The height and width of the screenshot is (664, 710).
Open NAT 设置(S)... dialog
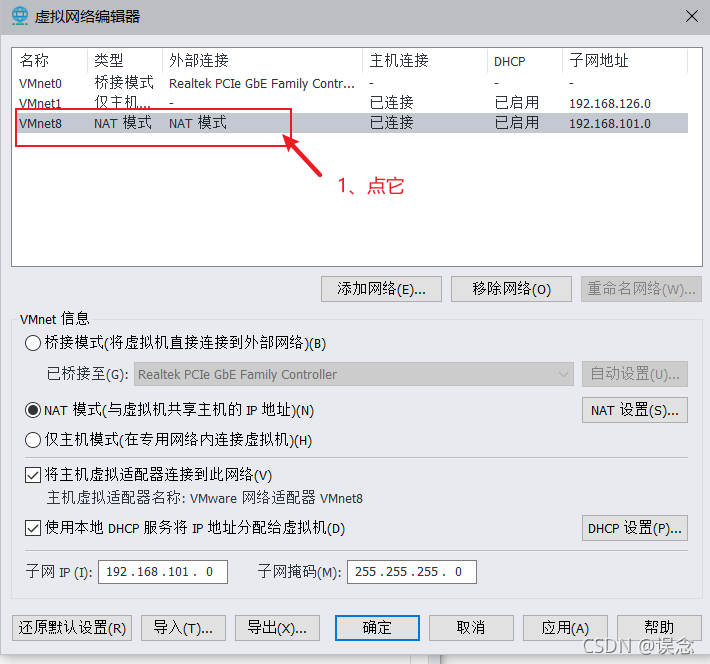pyautogui.click(x=635, y=410)
